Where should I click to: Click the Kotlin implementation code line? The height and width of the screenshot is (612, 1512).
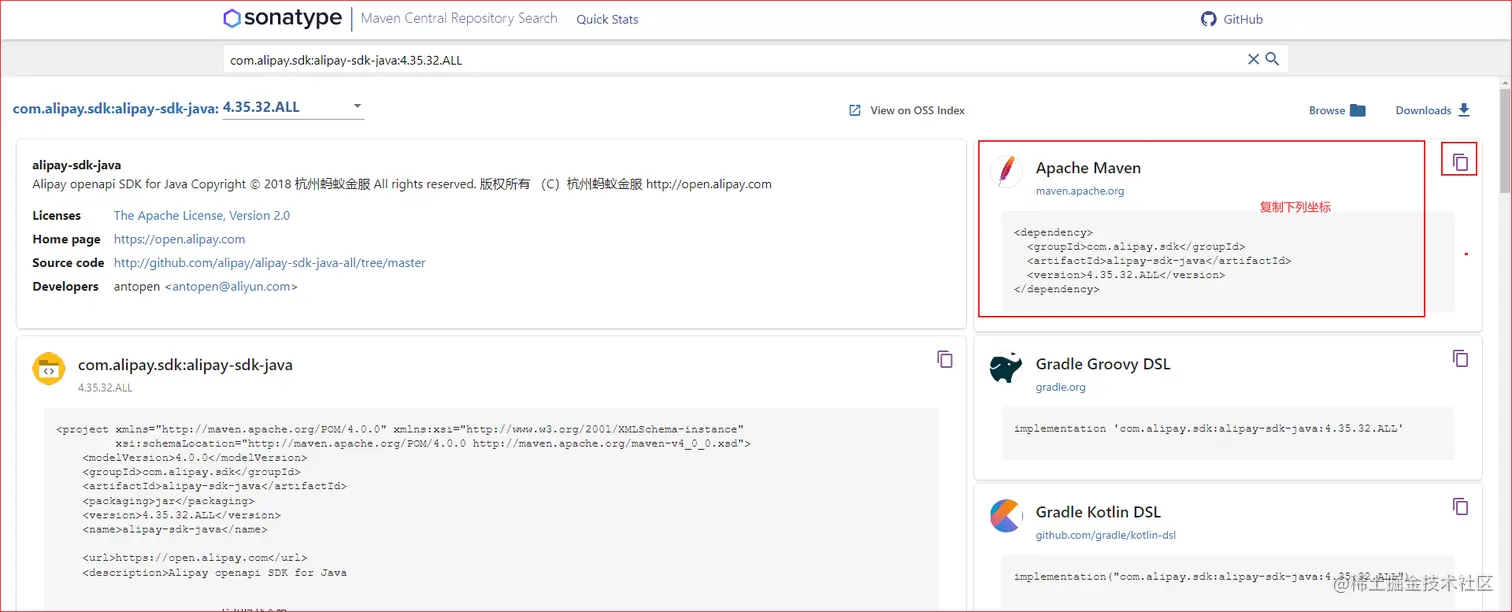coord(1211,577)
